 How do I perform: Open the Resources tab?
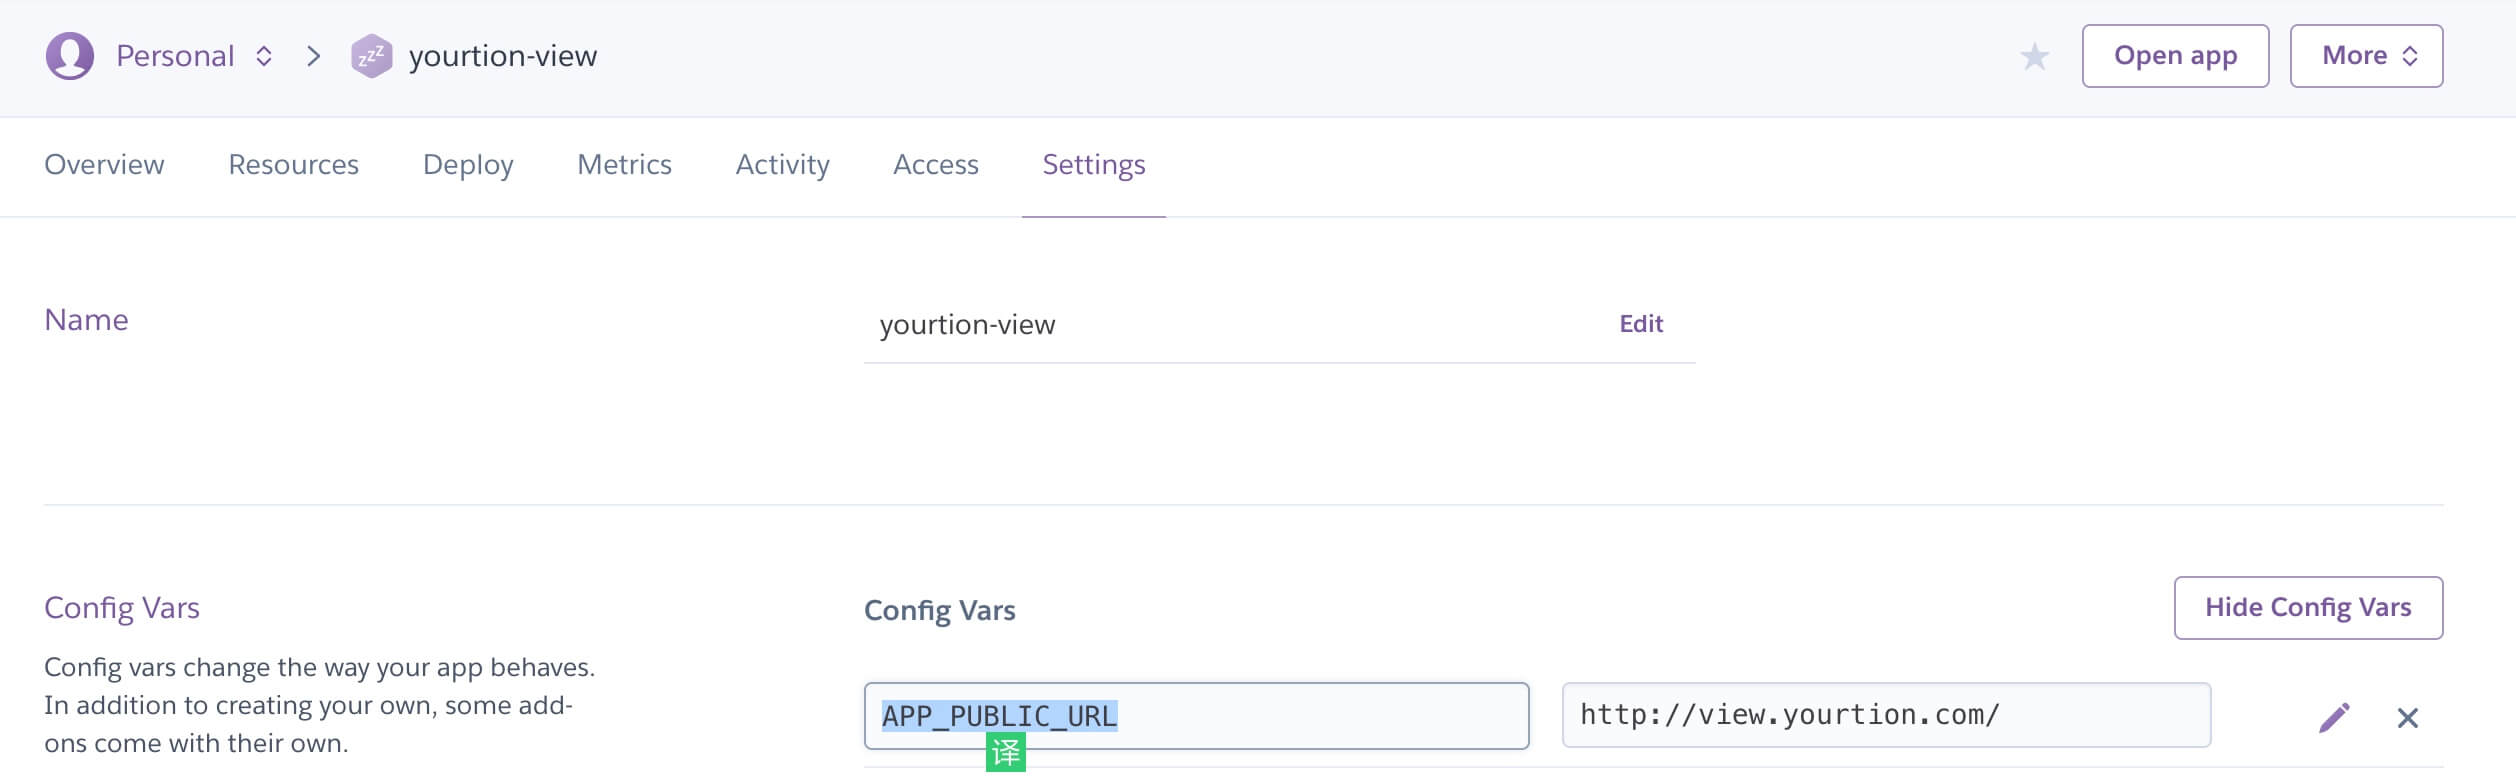pos(293,164)
